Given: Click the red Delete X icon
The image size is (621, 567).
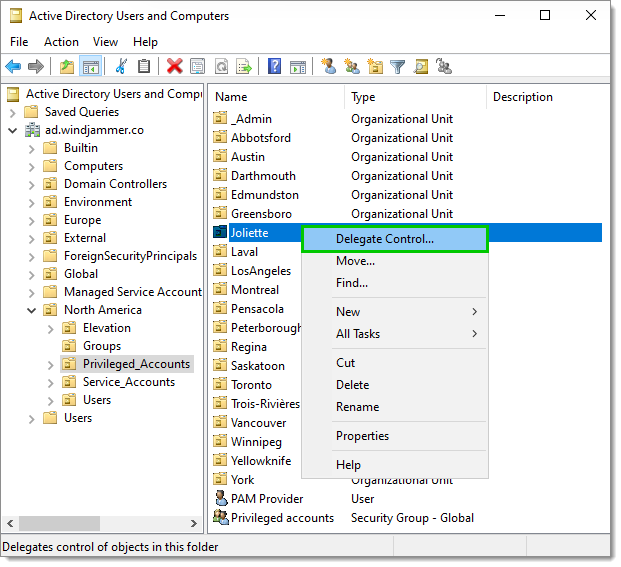Looking at the screenshot, I should click(174, 66).
